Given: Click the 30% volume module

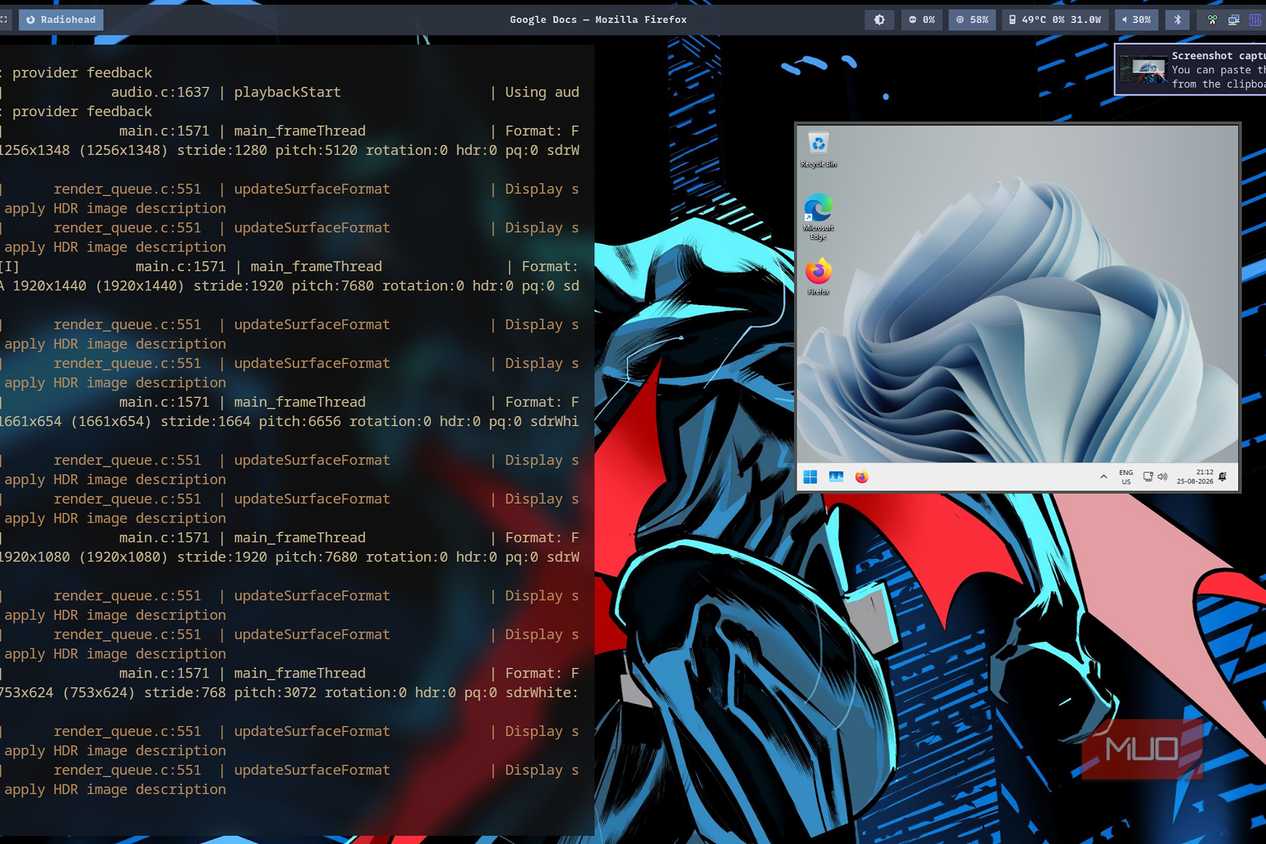Looking at the screenshot, I should (x=1135, y=19).
